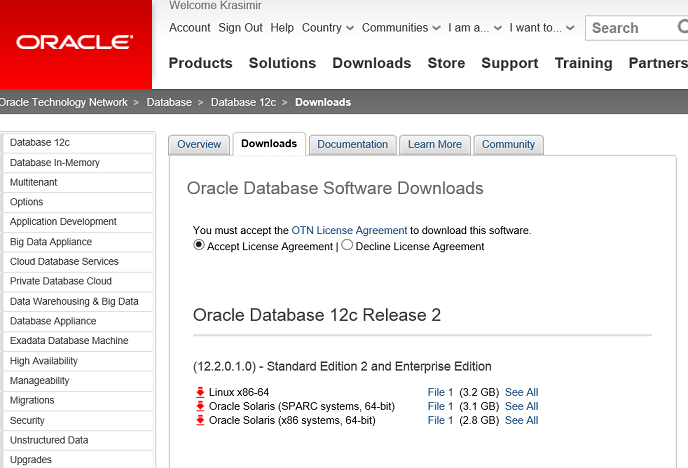Image resolution: width=688 pixels, height=468 pixels.
Task: Open Database 12c in sidebar
Action: [x=78, y=143]
